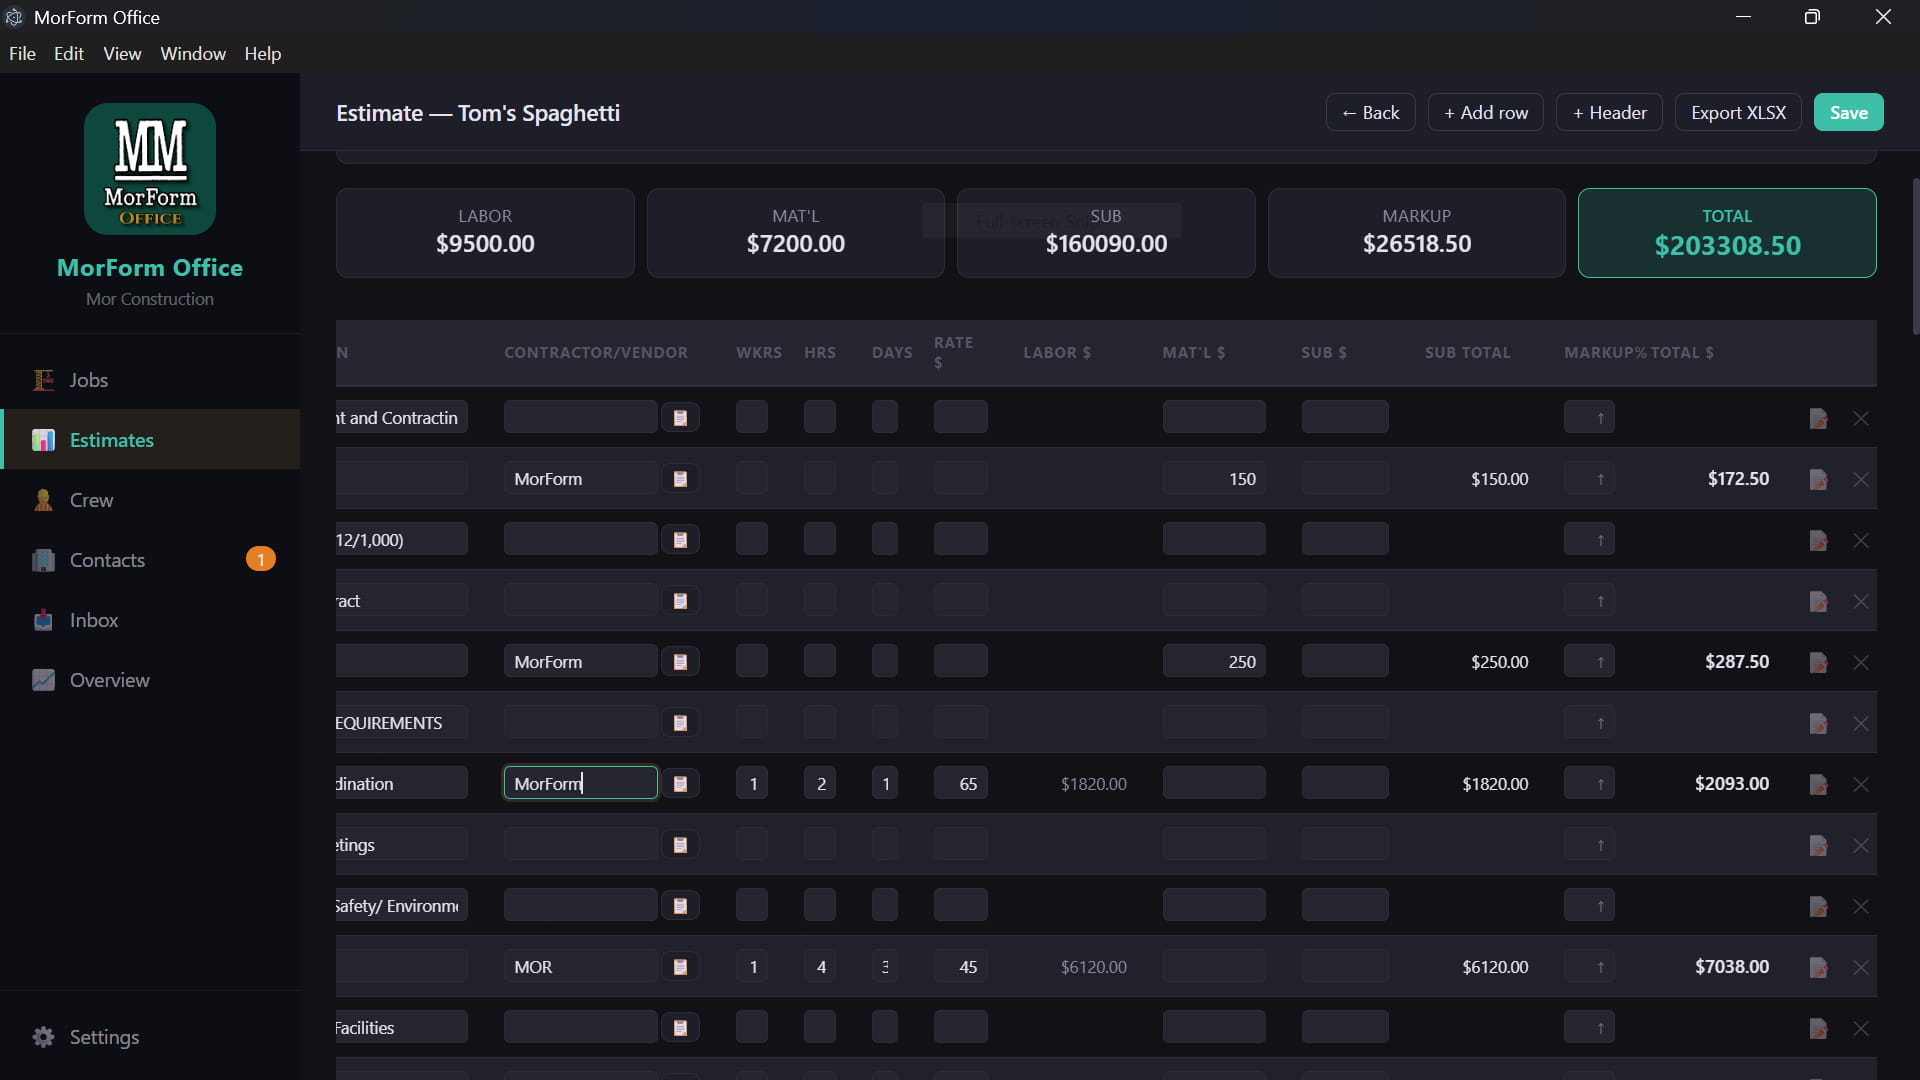Screen dimensions: 1920x1080
Task: Delete the $287.50 row with X icon
Action: [1861, 663]
